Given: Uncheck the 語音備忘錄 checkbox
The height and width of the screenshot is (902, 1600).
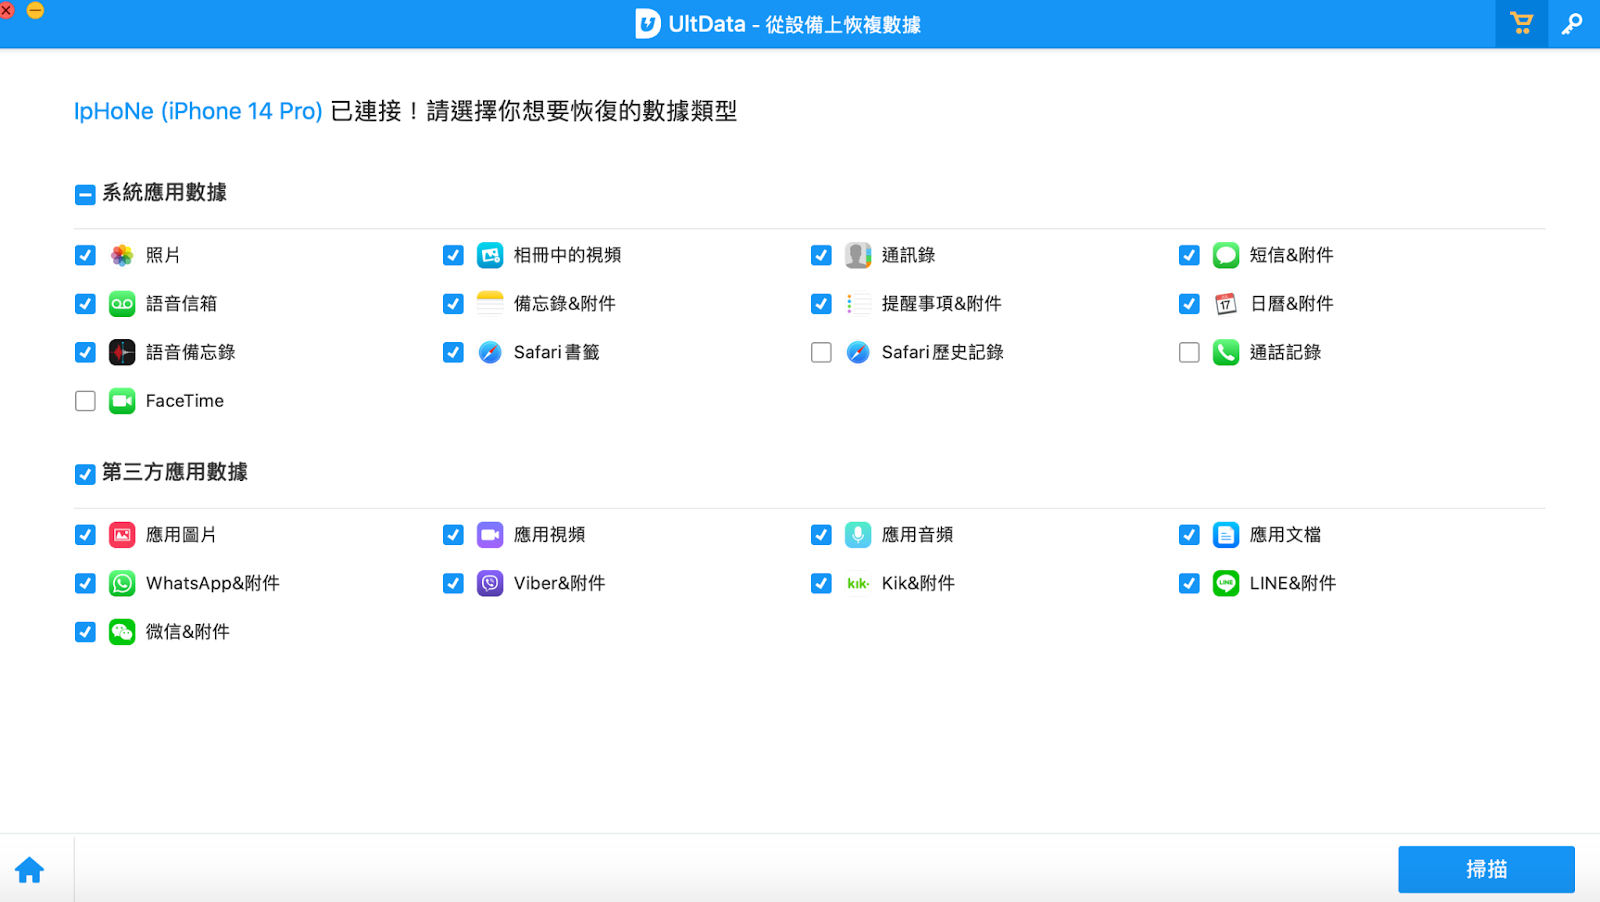Looking at the screenshot, I should coord(85,352).
